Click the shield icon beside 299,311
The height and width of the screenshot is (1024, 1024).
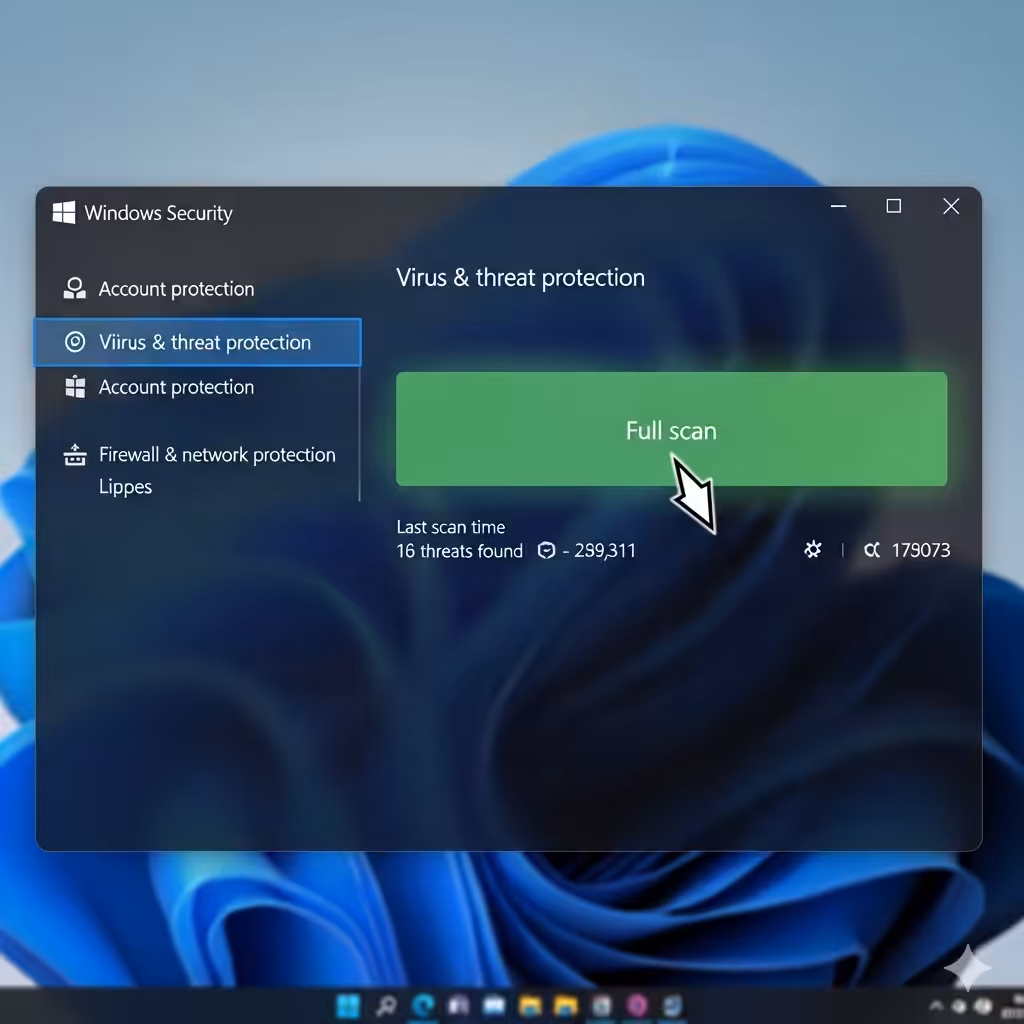click(x=546, y=551)
